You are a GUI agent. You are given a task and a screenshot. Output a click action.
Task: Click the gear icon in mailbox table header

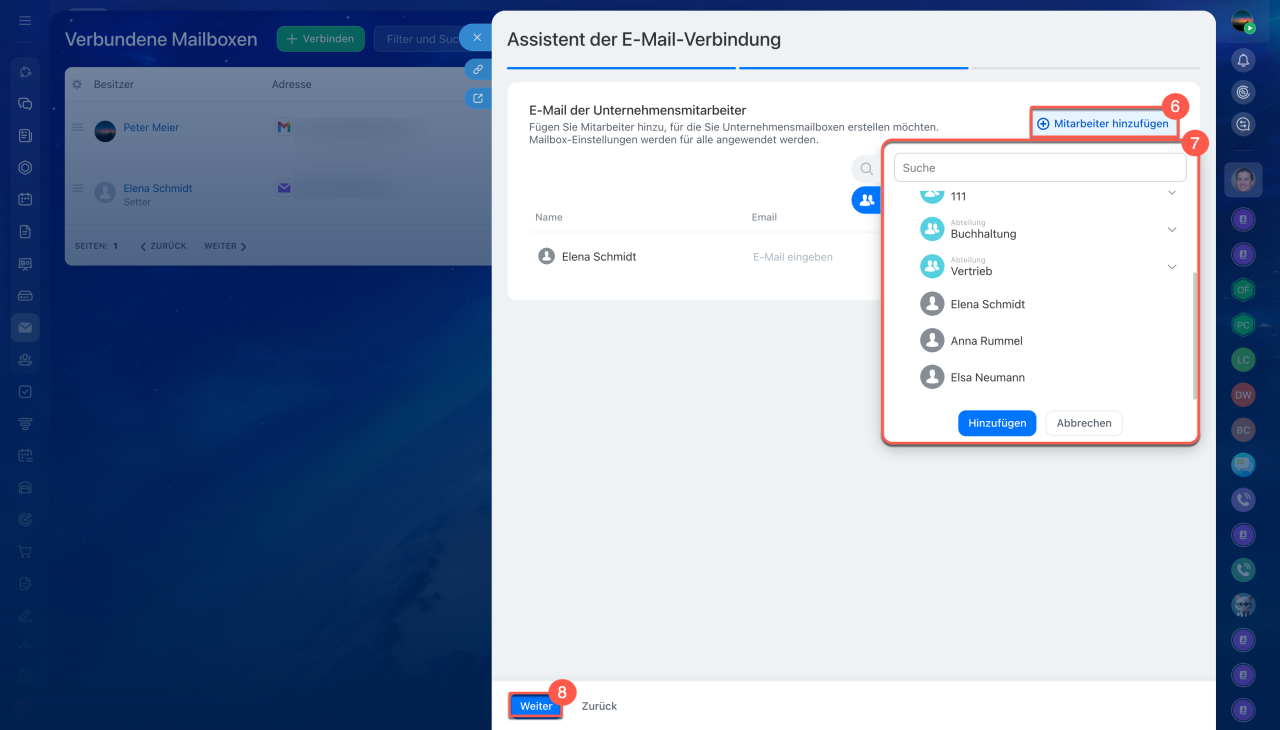77,85
